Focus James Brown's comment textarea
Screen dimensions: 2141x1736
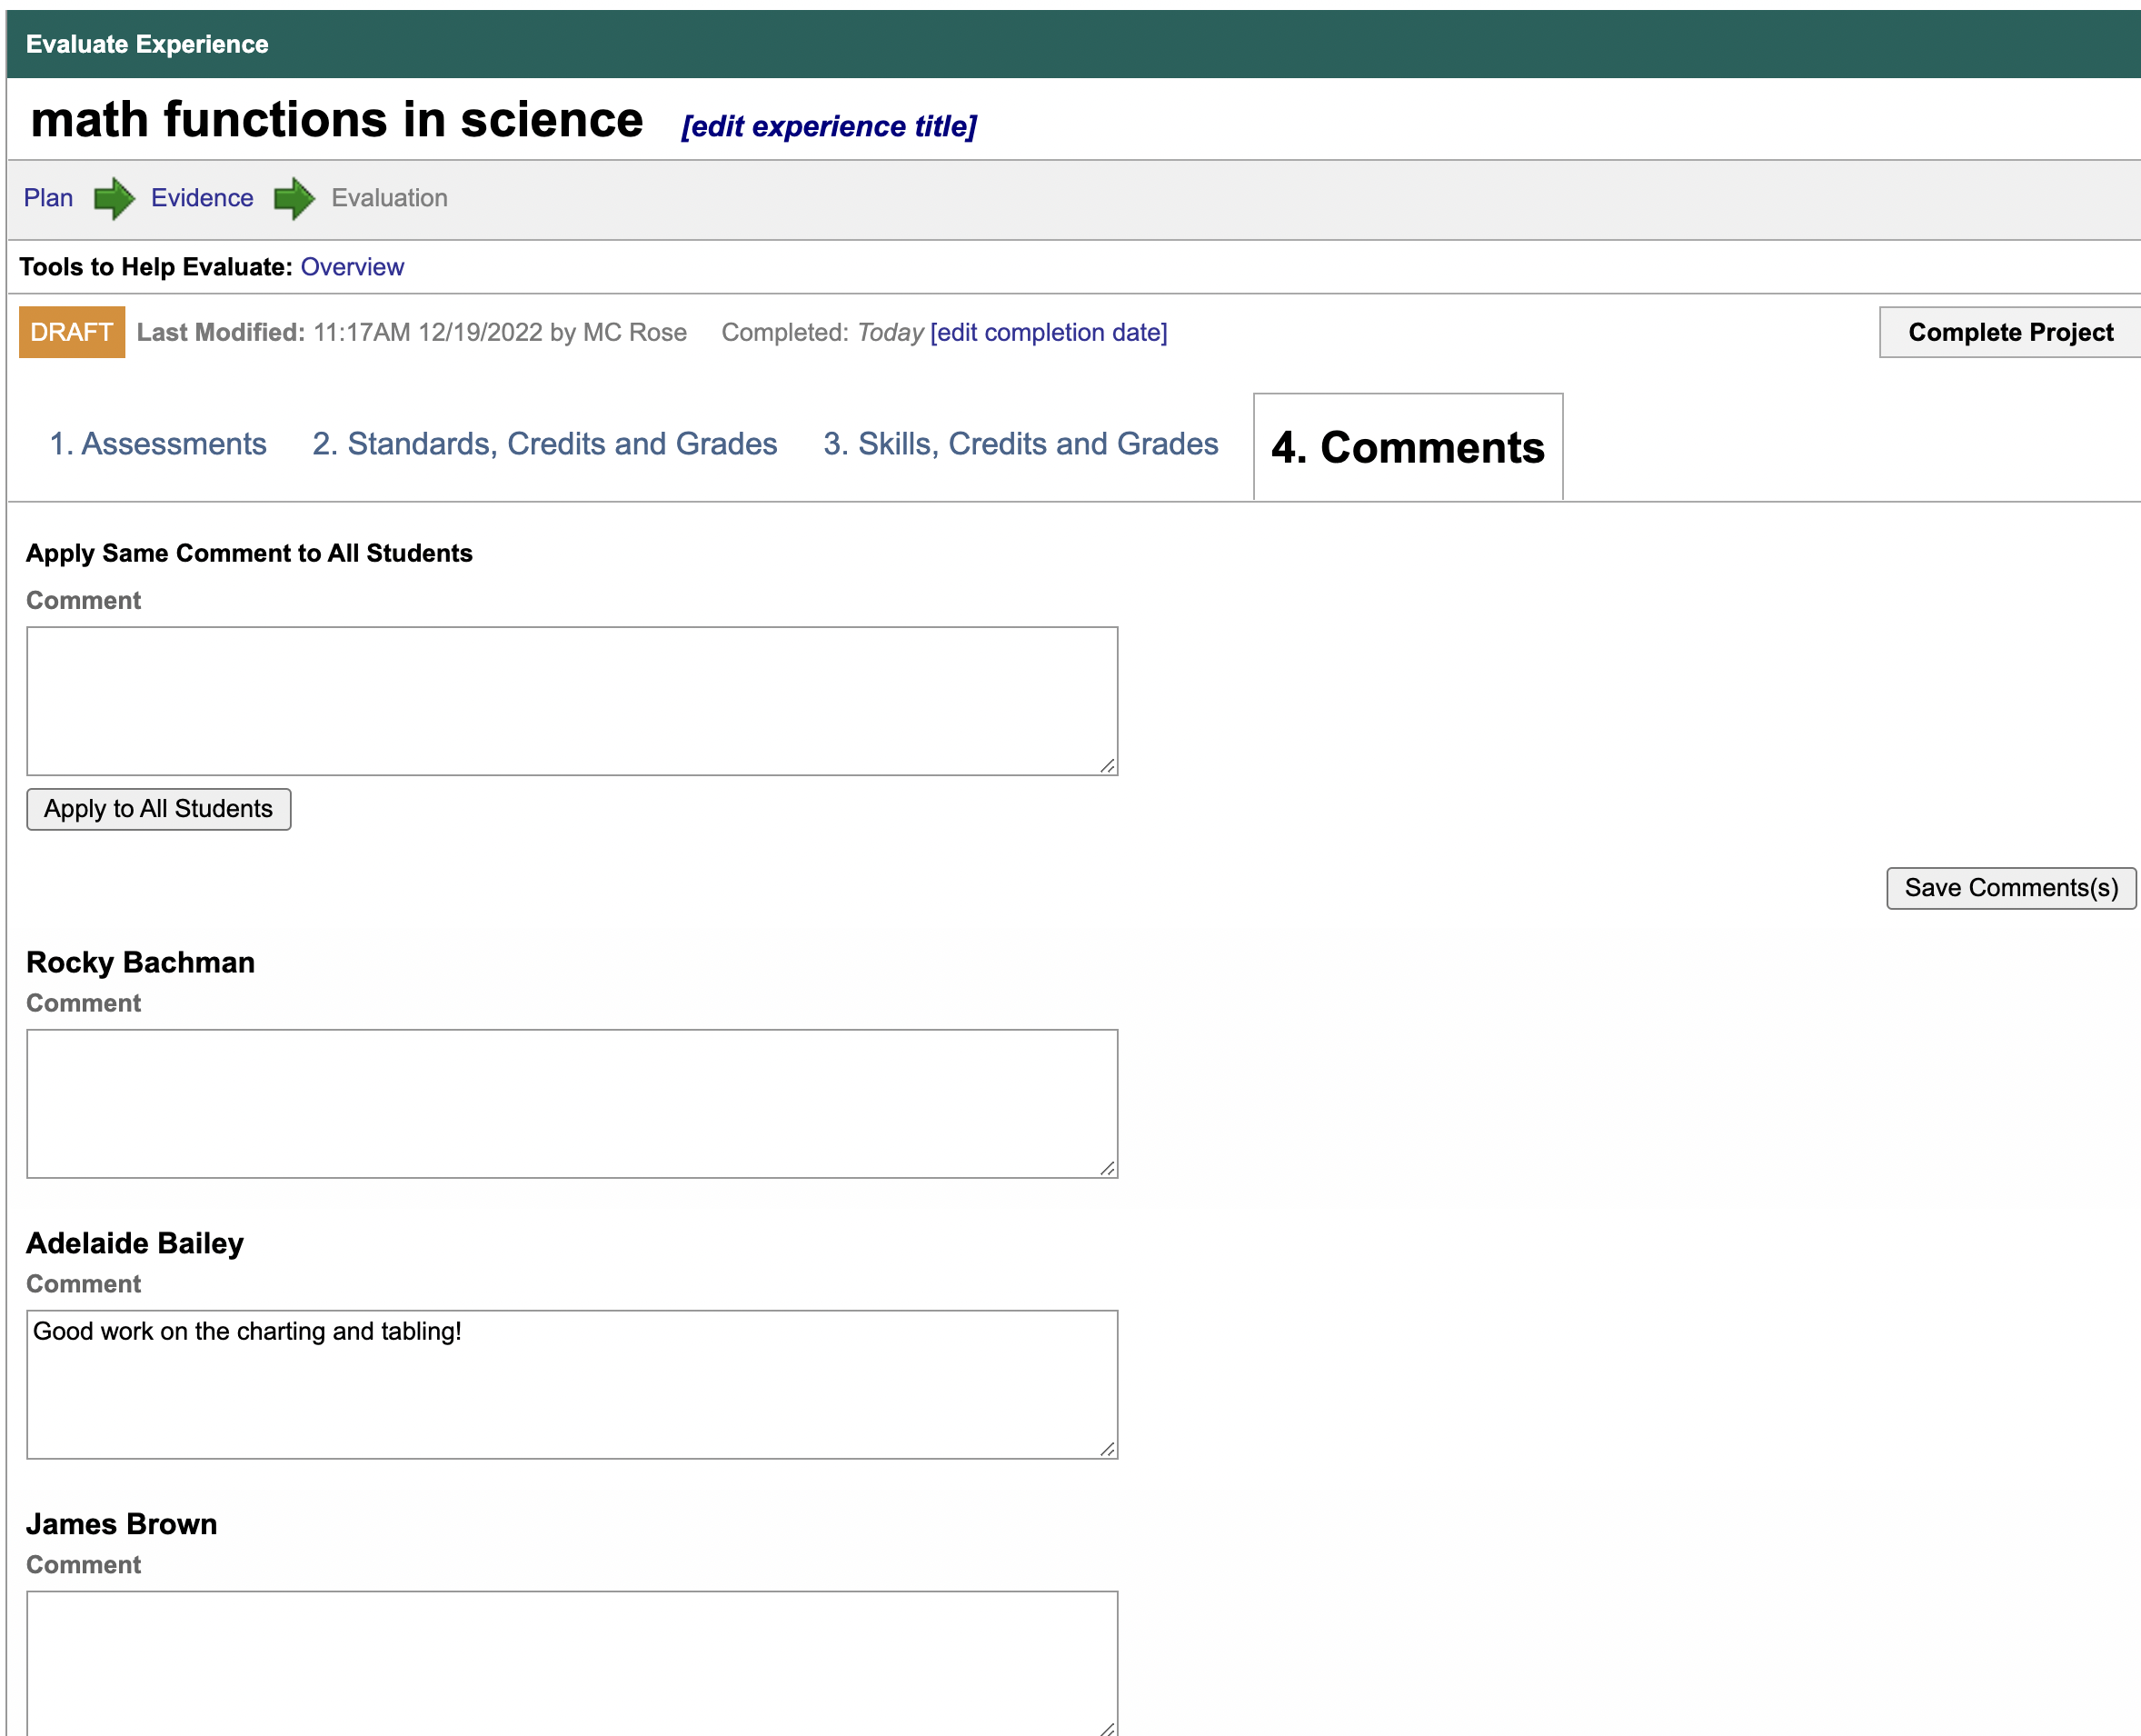[572, 1664]
